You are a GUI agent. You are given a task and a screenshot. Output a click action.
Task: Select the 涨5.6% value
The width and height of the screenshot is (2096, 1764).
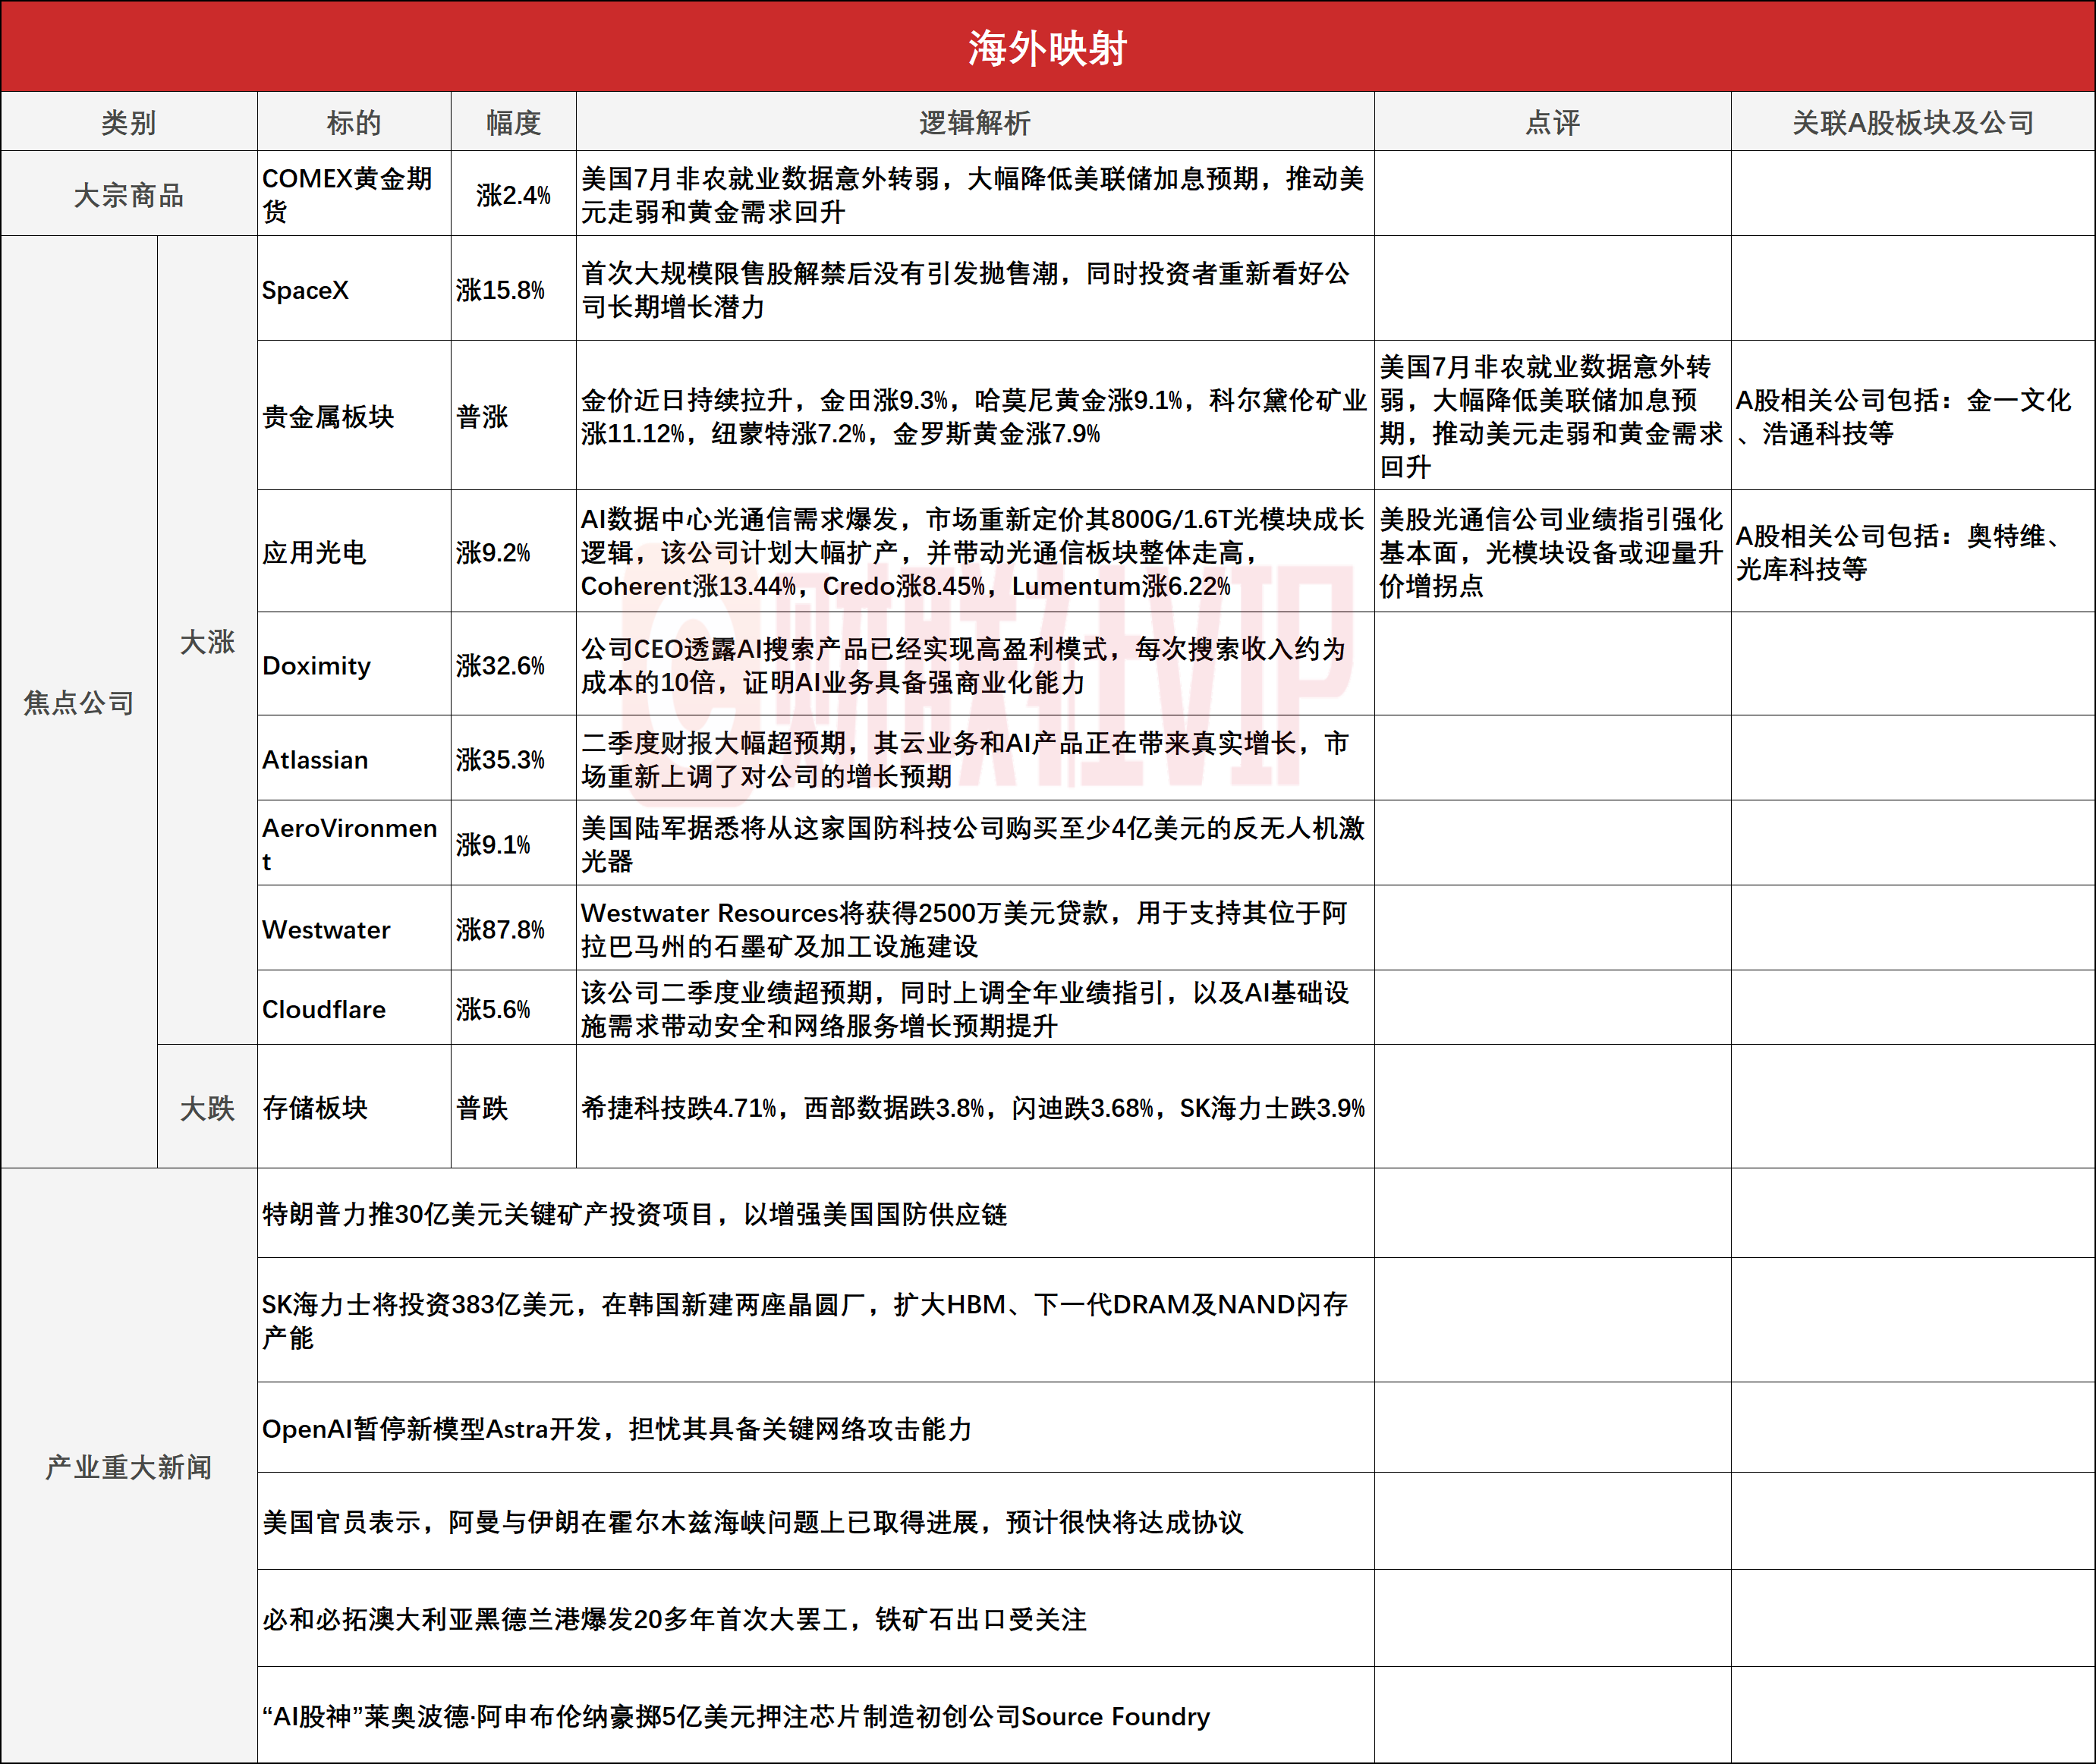pyautogui.click(x=493, y=1009)
